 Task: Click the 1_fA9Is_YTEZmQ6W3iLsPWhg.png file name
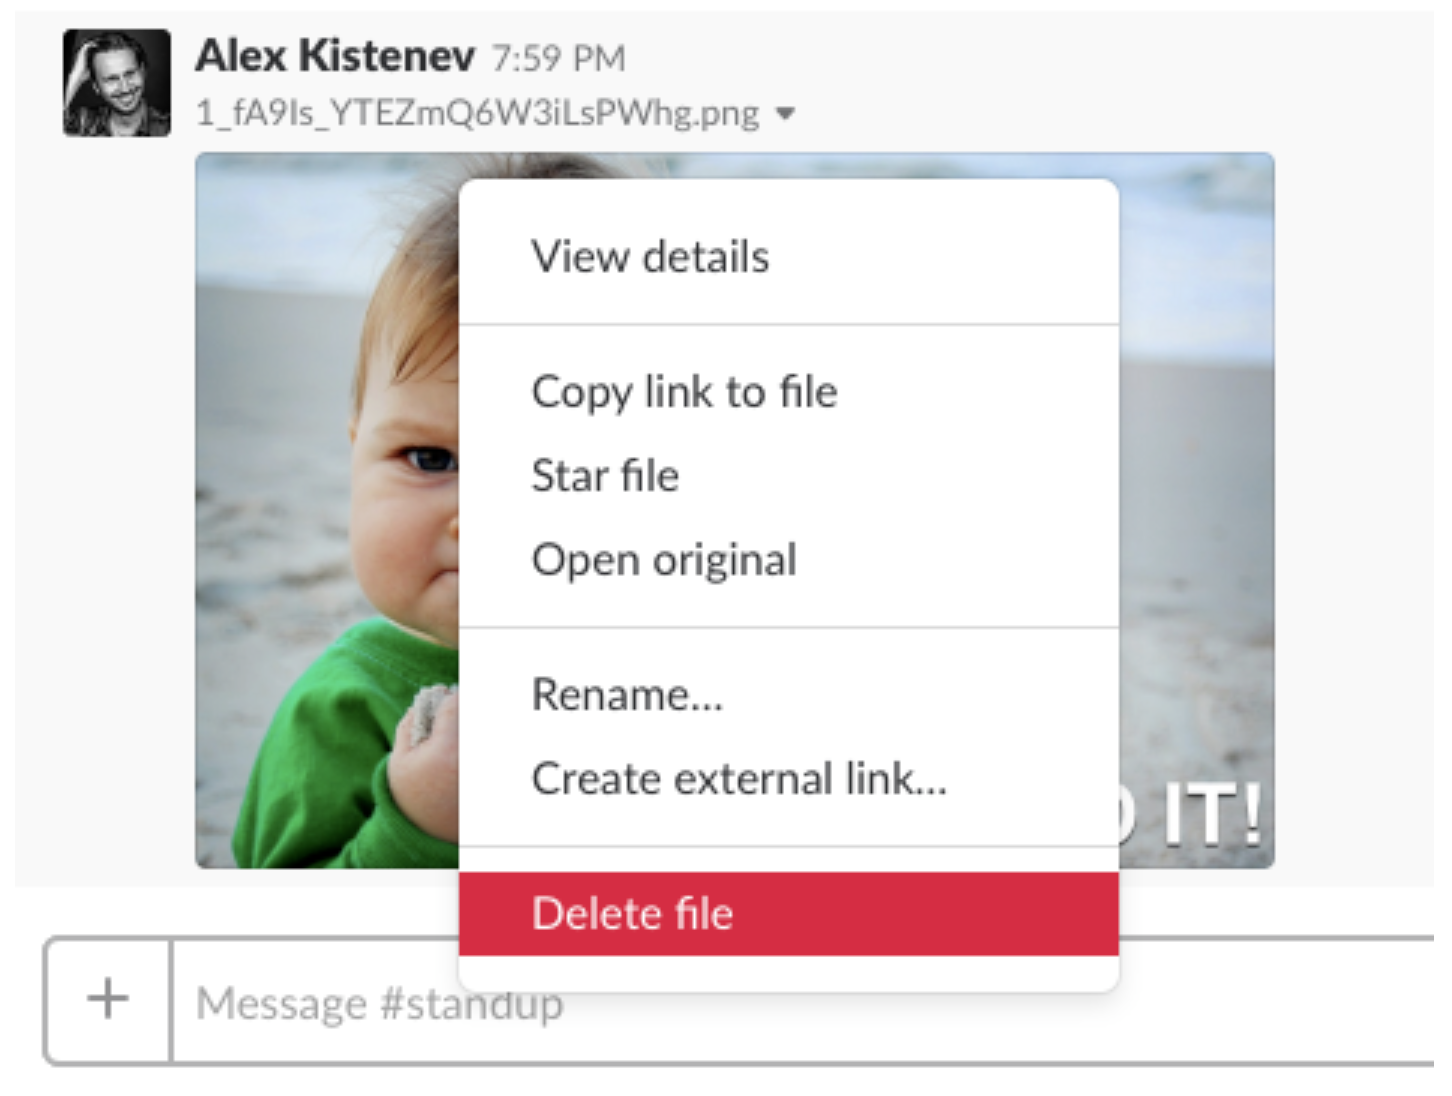click(478, 113)
